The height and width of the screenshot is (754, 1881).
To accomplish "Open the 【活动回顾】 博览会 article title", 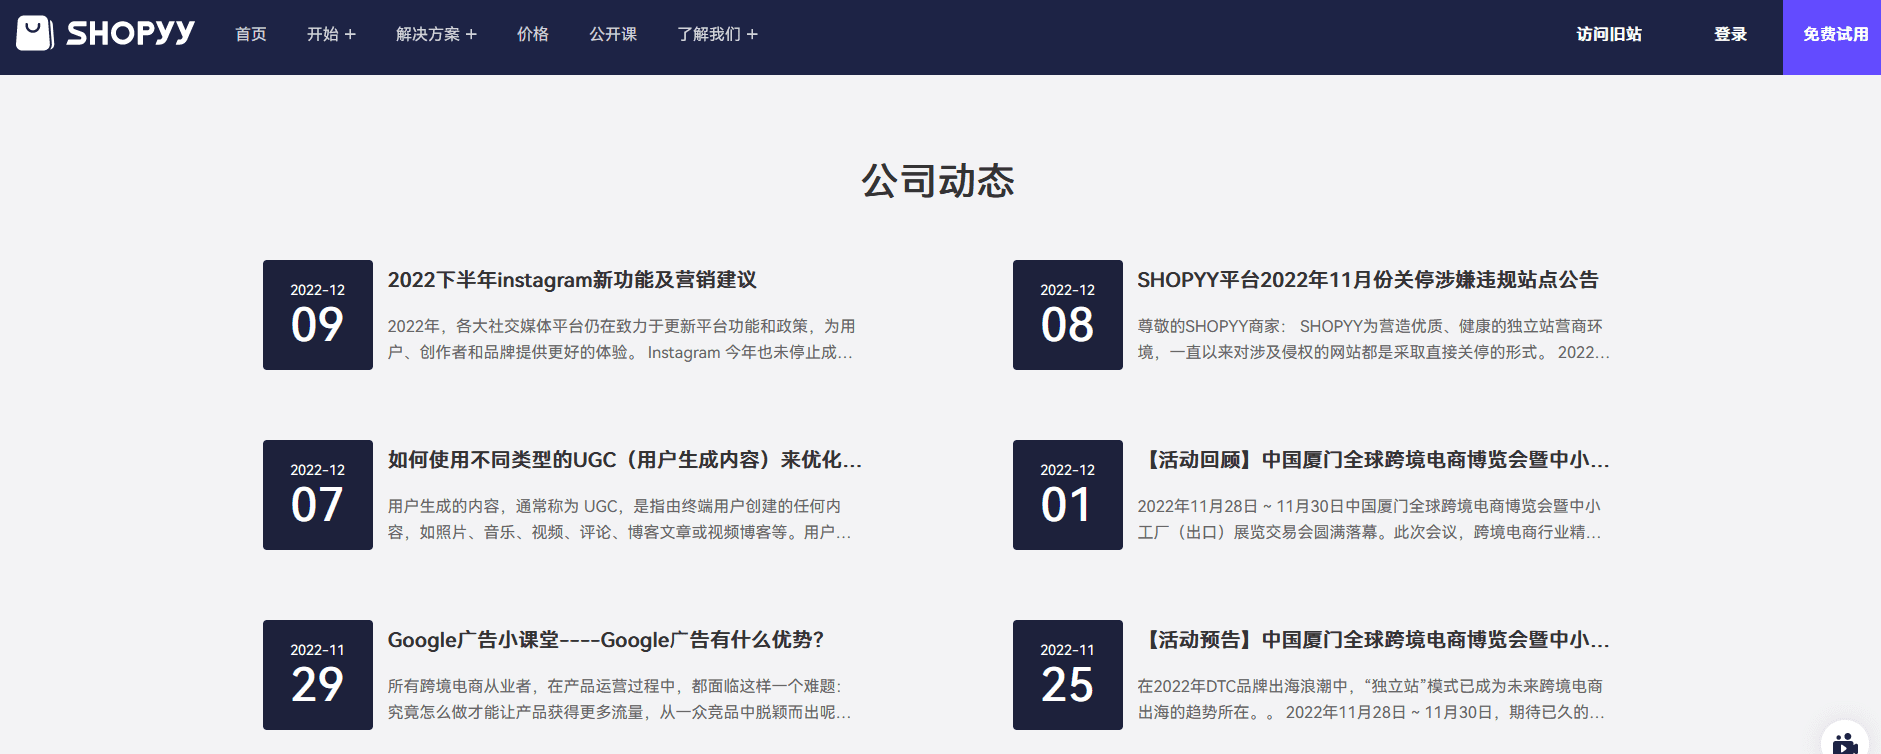I will click(1373, 460).
